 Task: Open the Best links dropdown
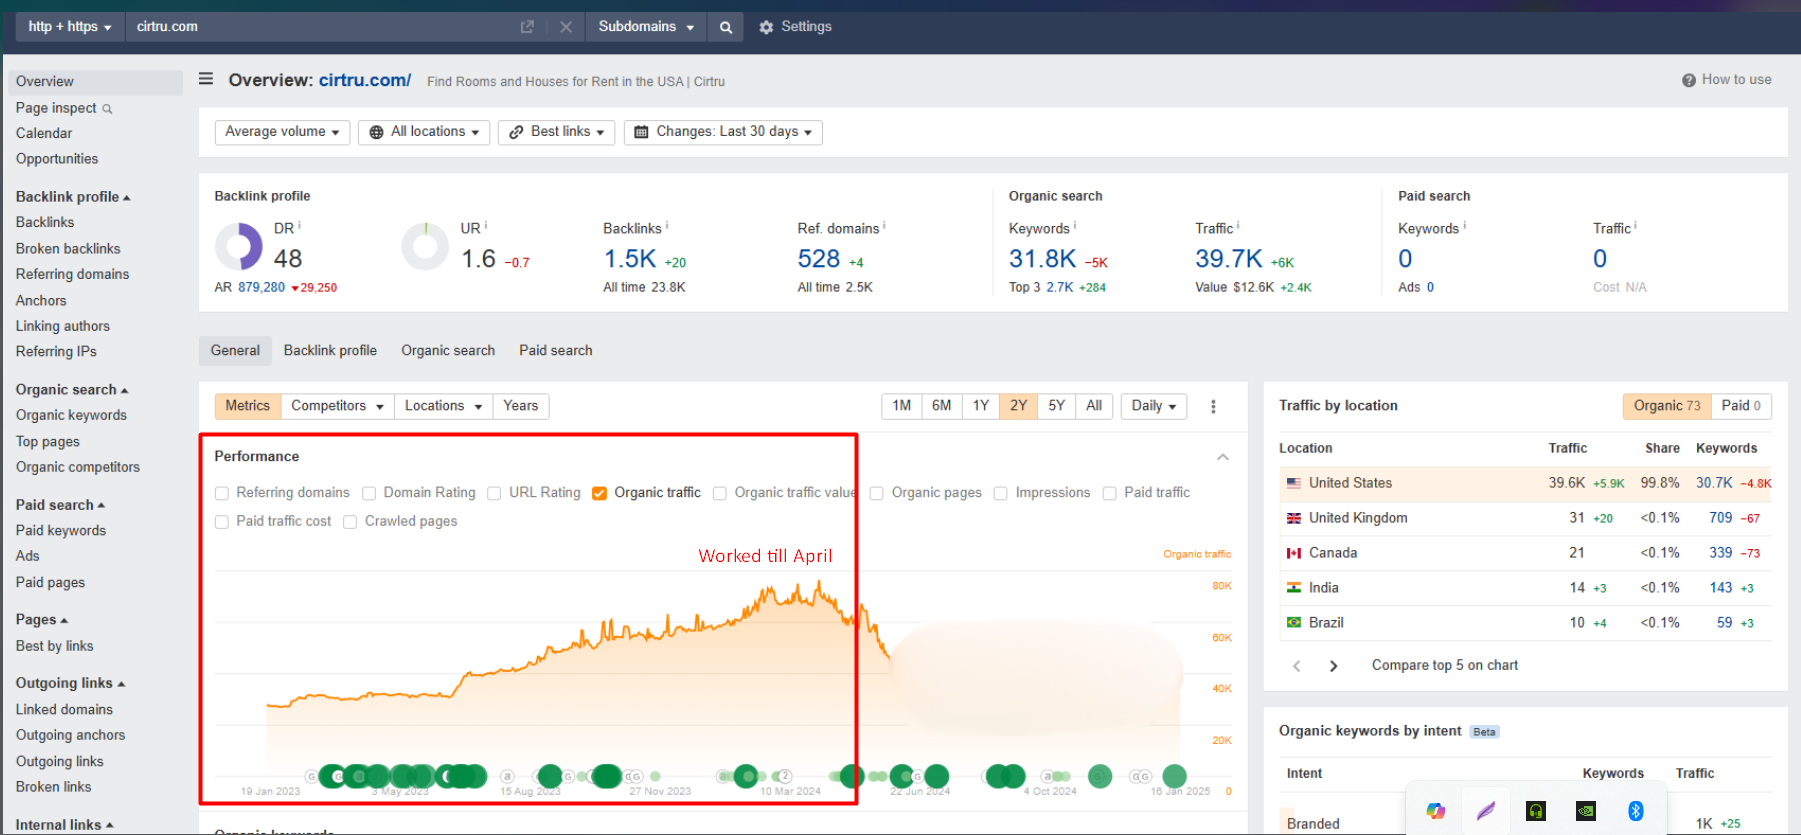tap(556, 132)
